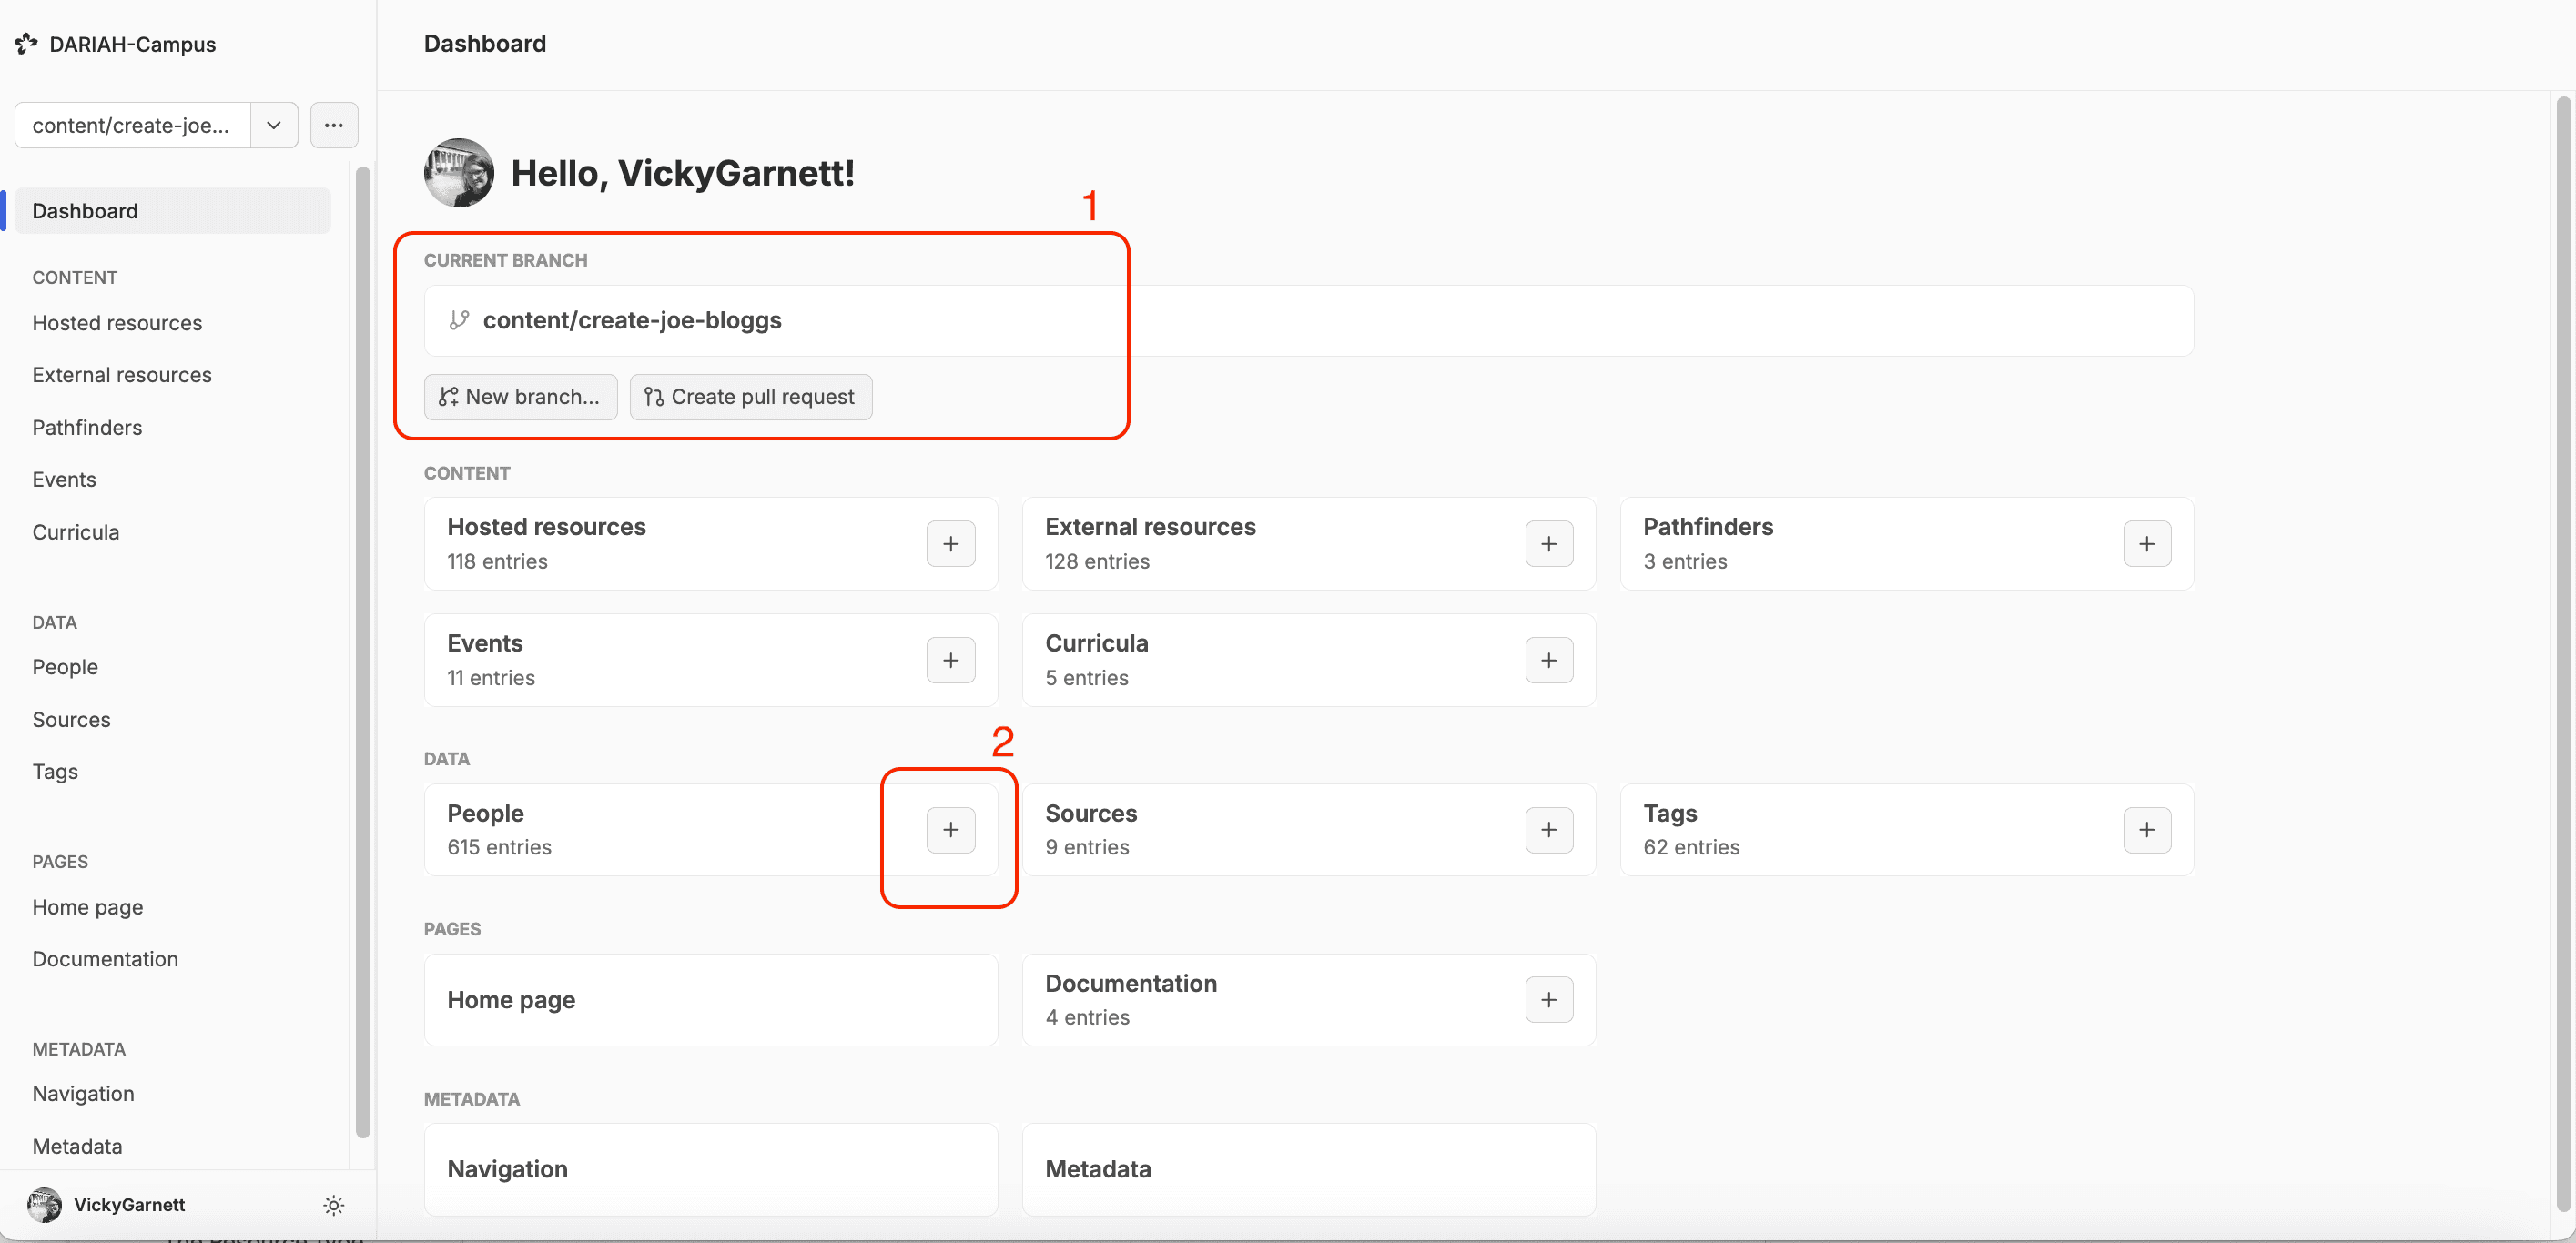Click Create pull request button

(x=750, y=397)
